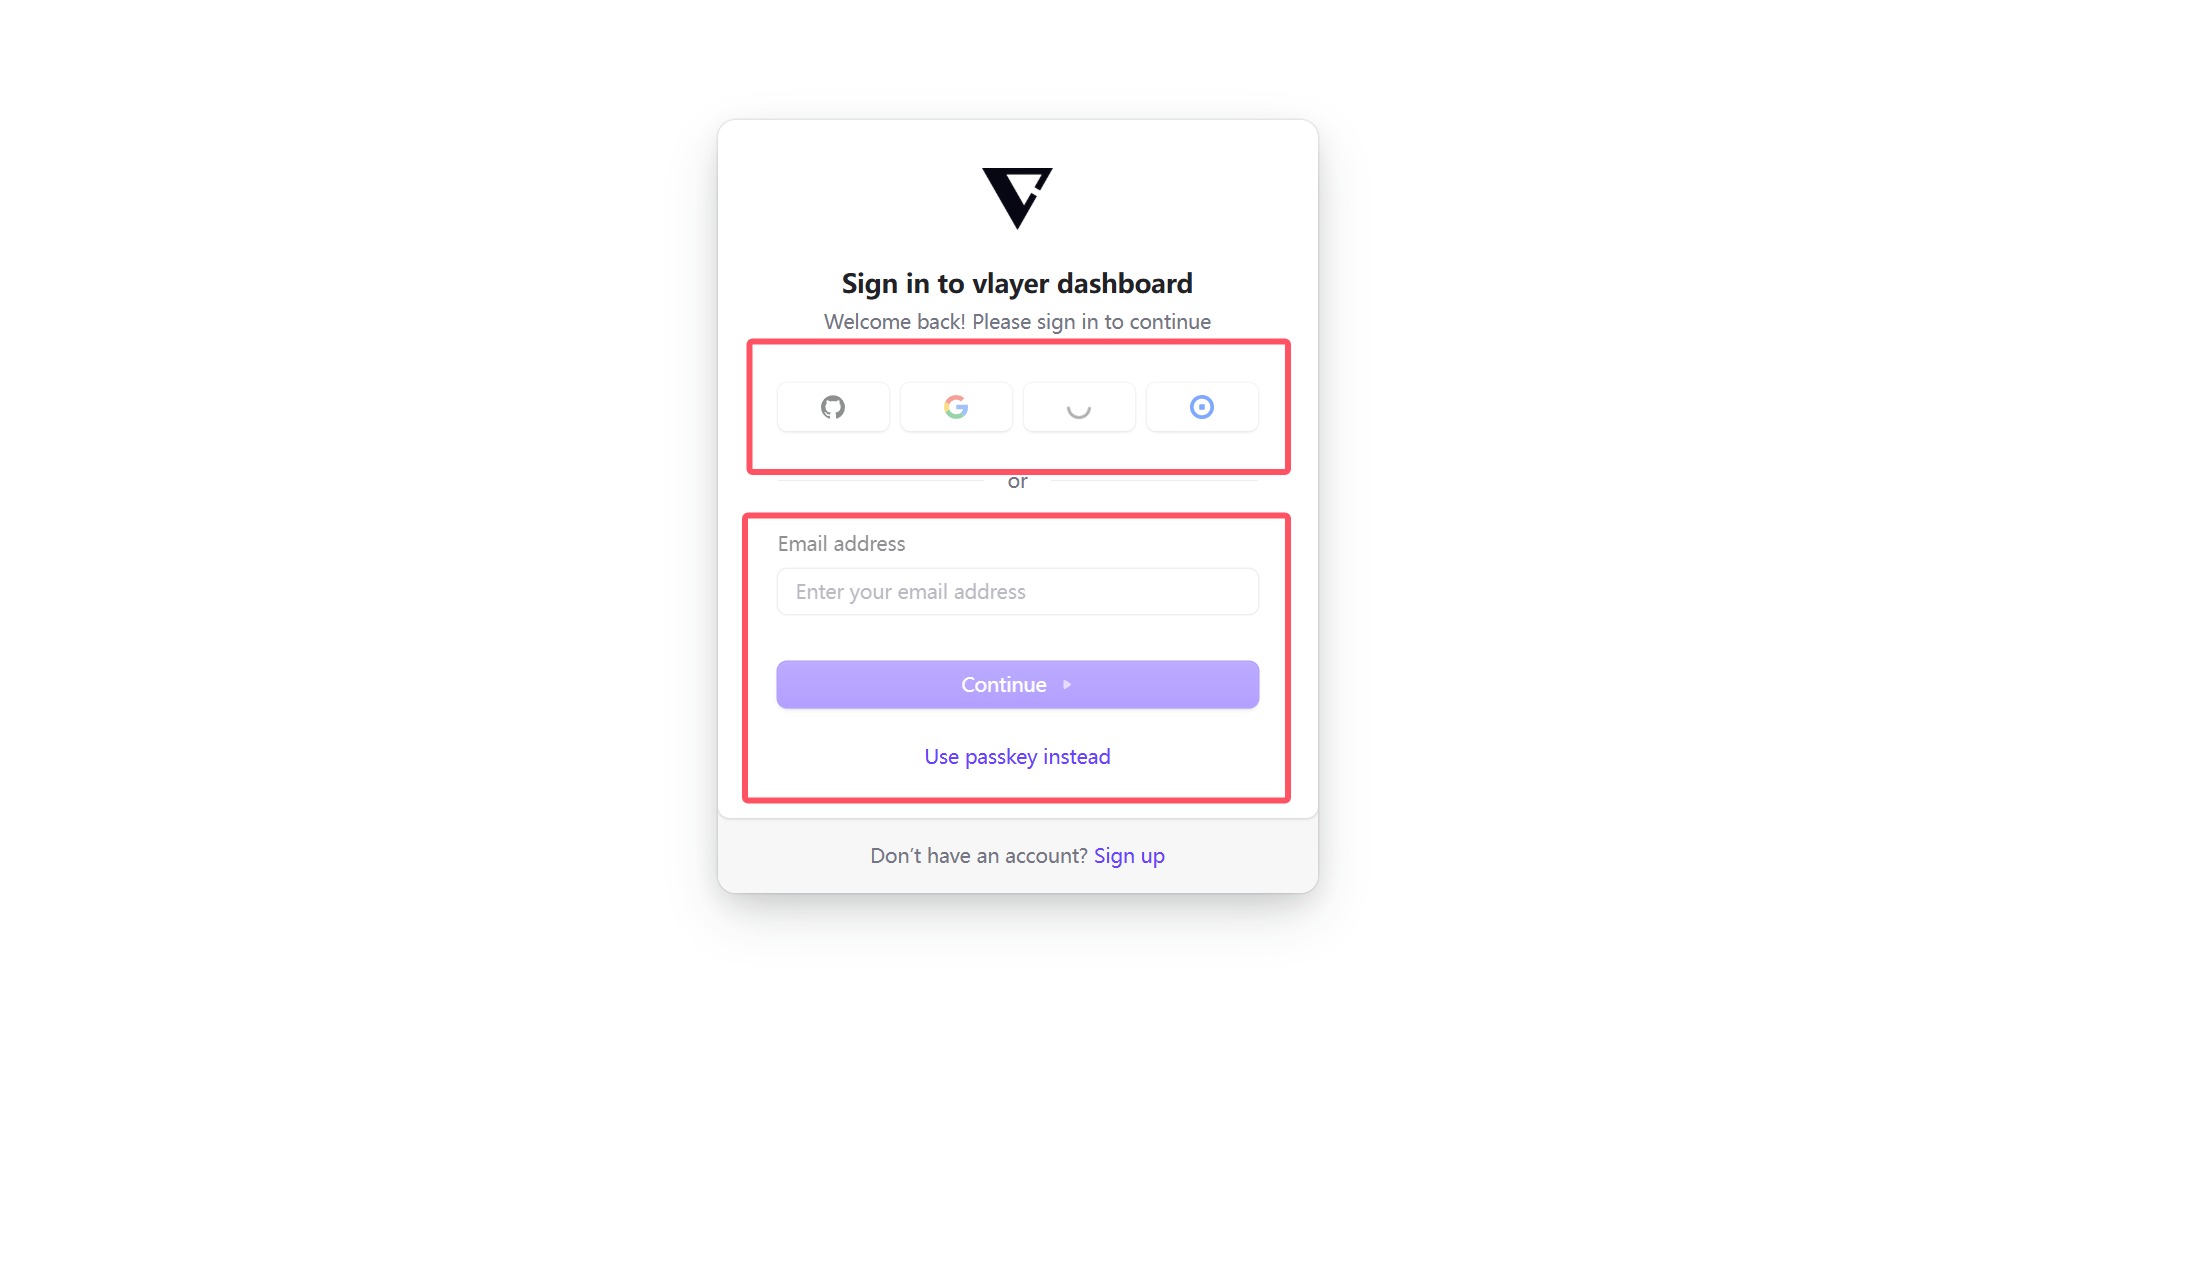Image resolution: width=2205 pixels, height=1272 pixels.
Task: Choose the Google sign-in icon
Action: (x=956, y=407)
